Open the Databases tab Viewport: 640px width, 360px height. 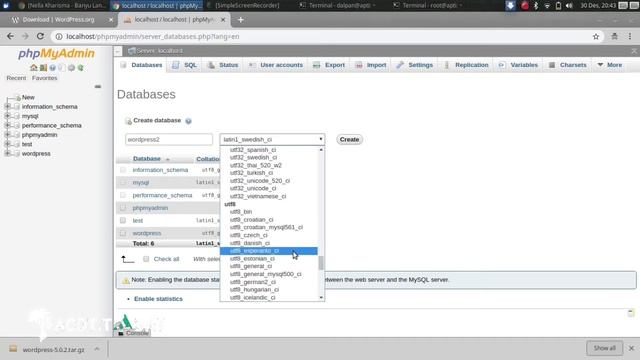(x=142, y=65)
